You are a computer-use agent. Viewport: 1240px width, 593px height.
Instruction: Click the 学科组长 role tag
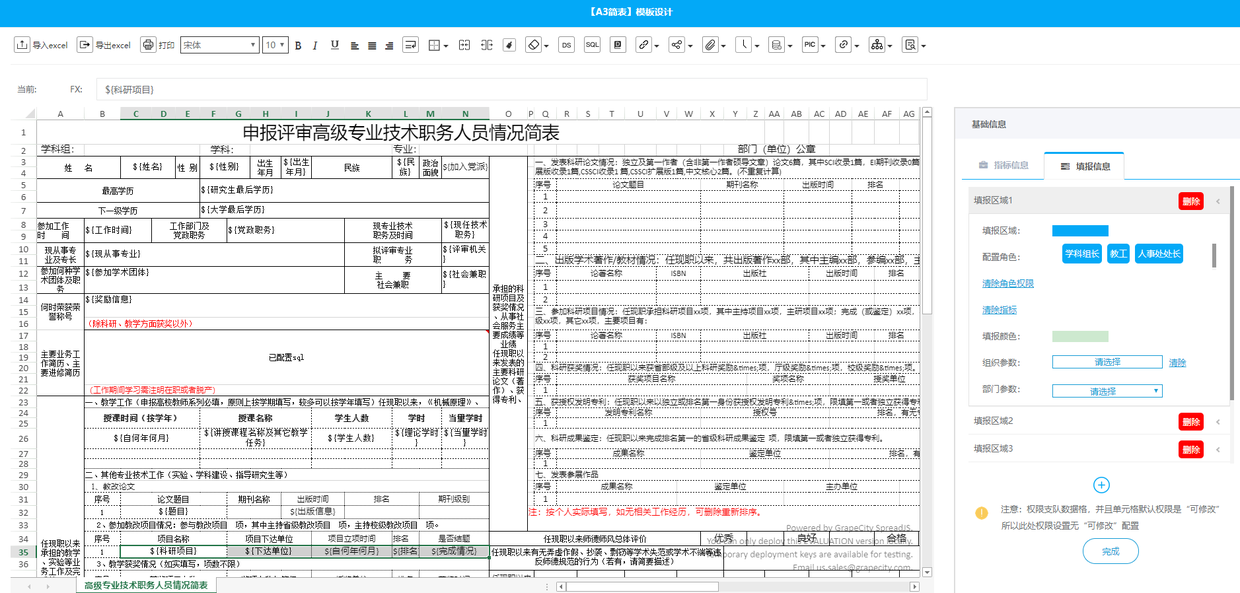tap(1081, 254)
